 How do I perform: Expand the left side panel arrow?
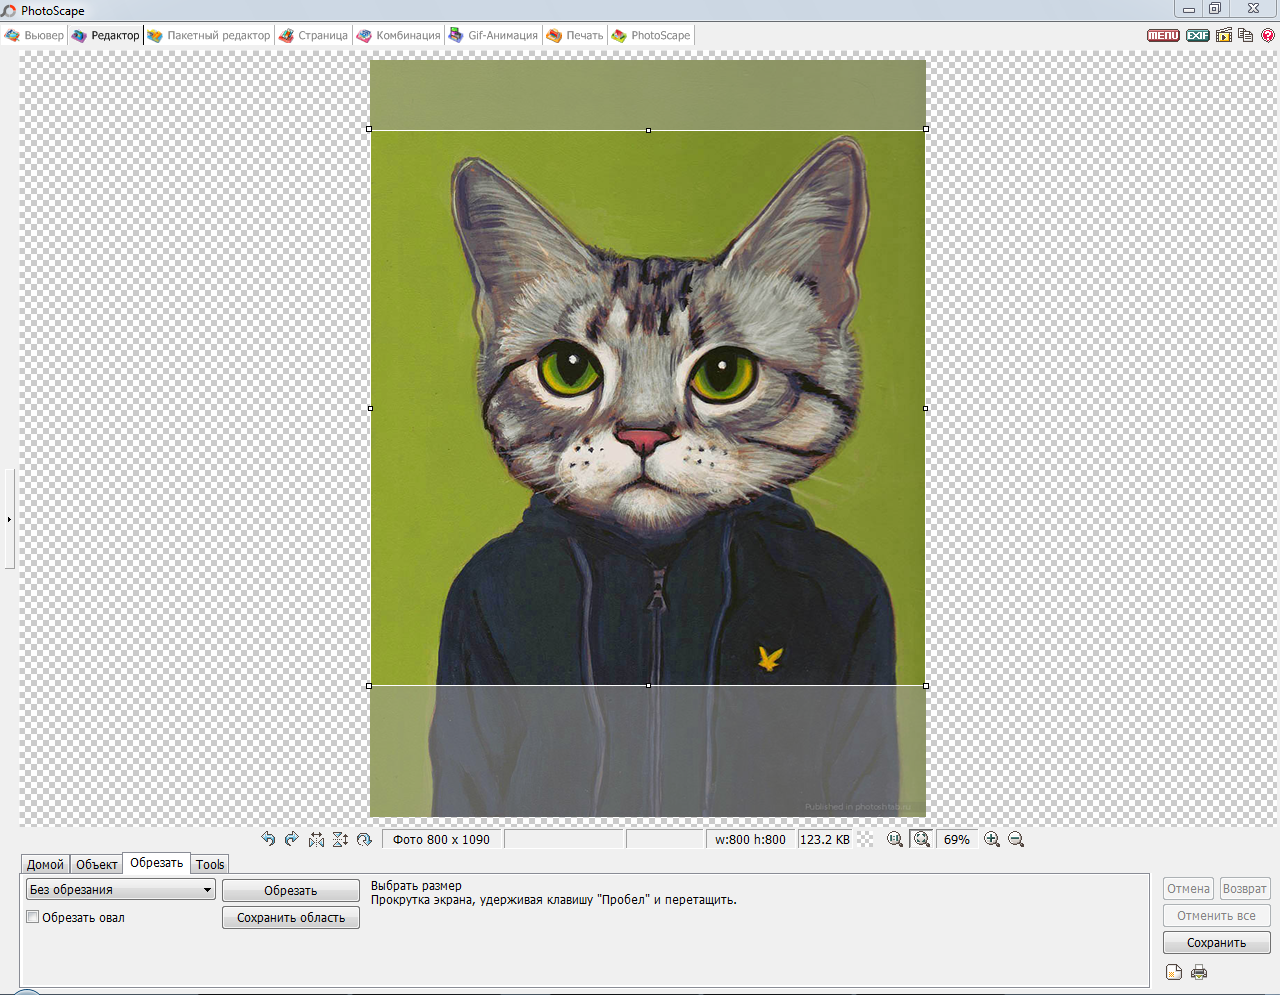pos(9,519)
